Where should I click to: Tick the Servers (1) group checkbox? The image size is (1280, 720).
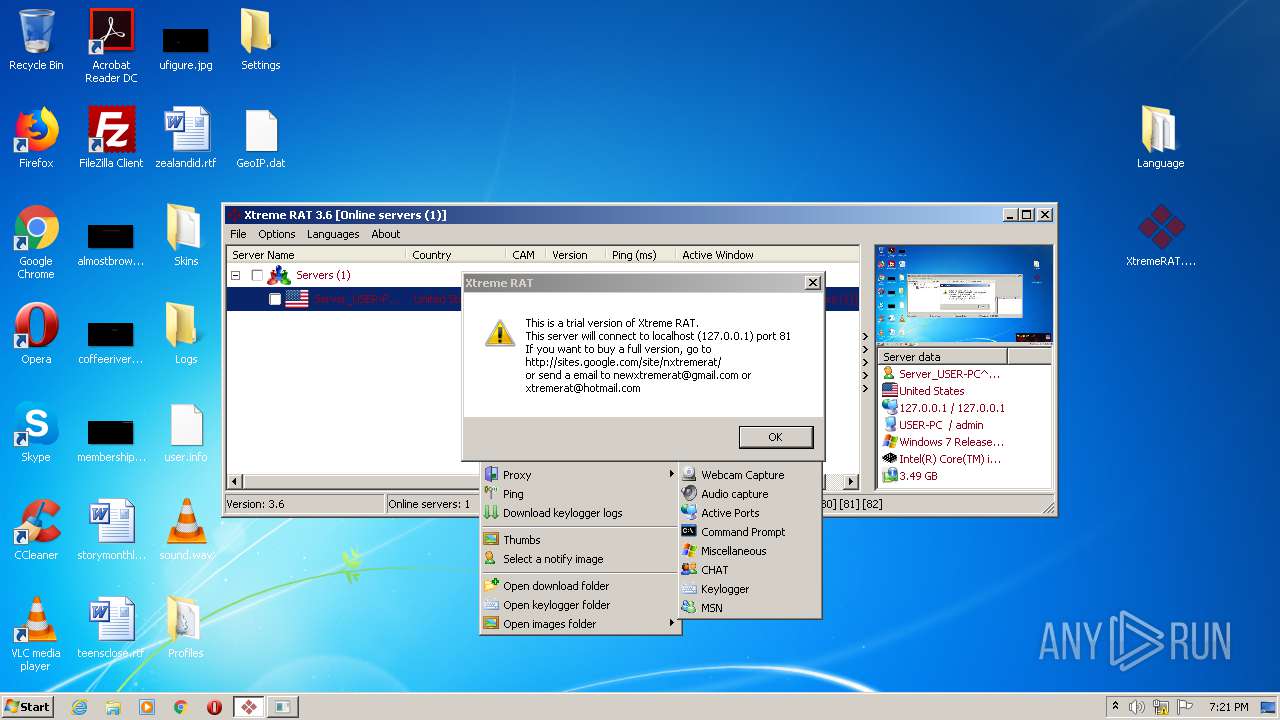tap(257, 275)
